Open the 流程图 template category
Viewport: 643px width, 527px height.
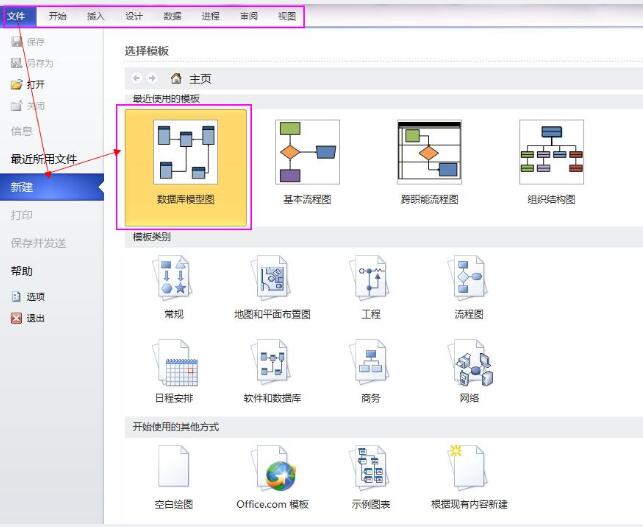pos(469,287)
